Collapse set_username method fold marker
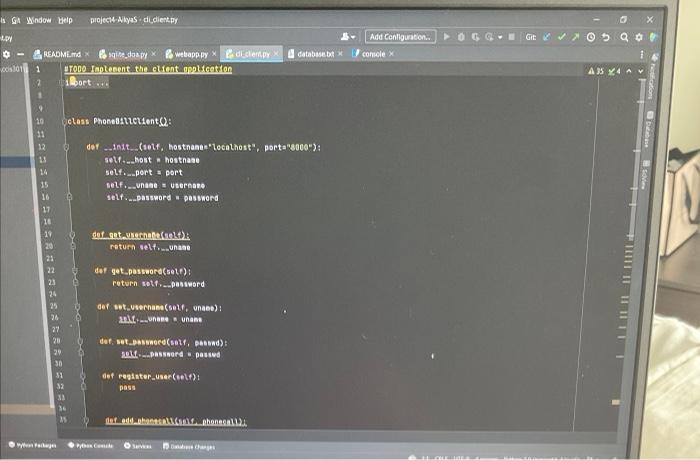 [x=77, y=306]
